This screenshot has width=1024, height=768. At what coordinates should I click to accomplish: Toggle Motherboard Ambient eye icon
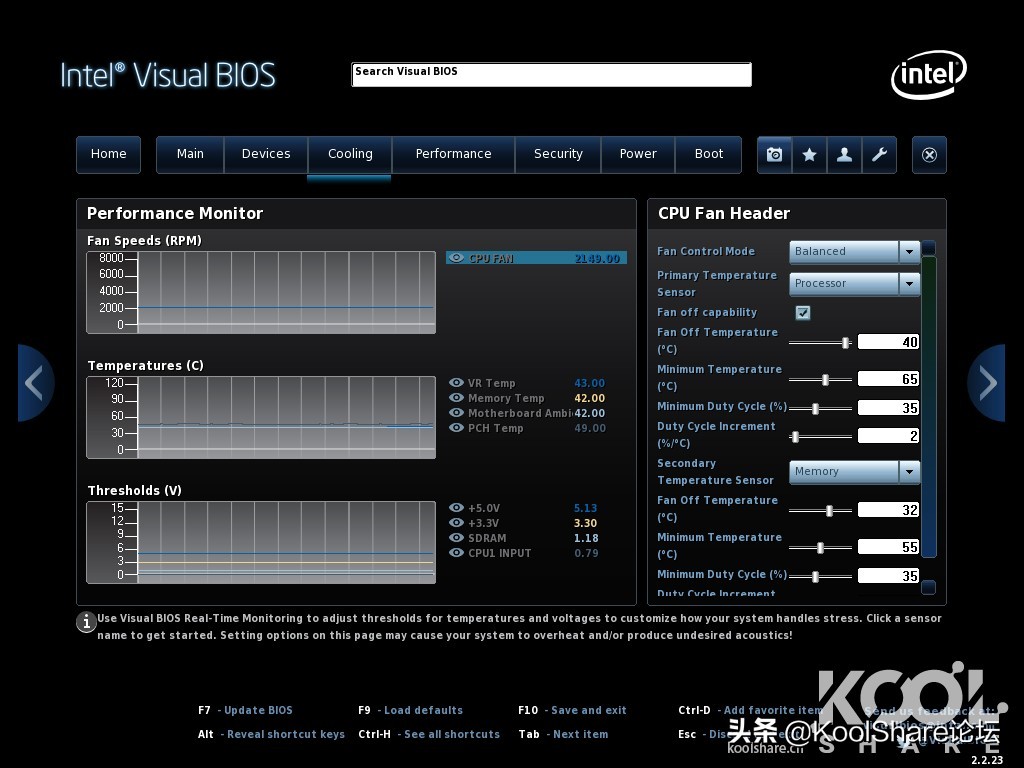456,413
